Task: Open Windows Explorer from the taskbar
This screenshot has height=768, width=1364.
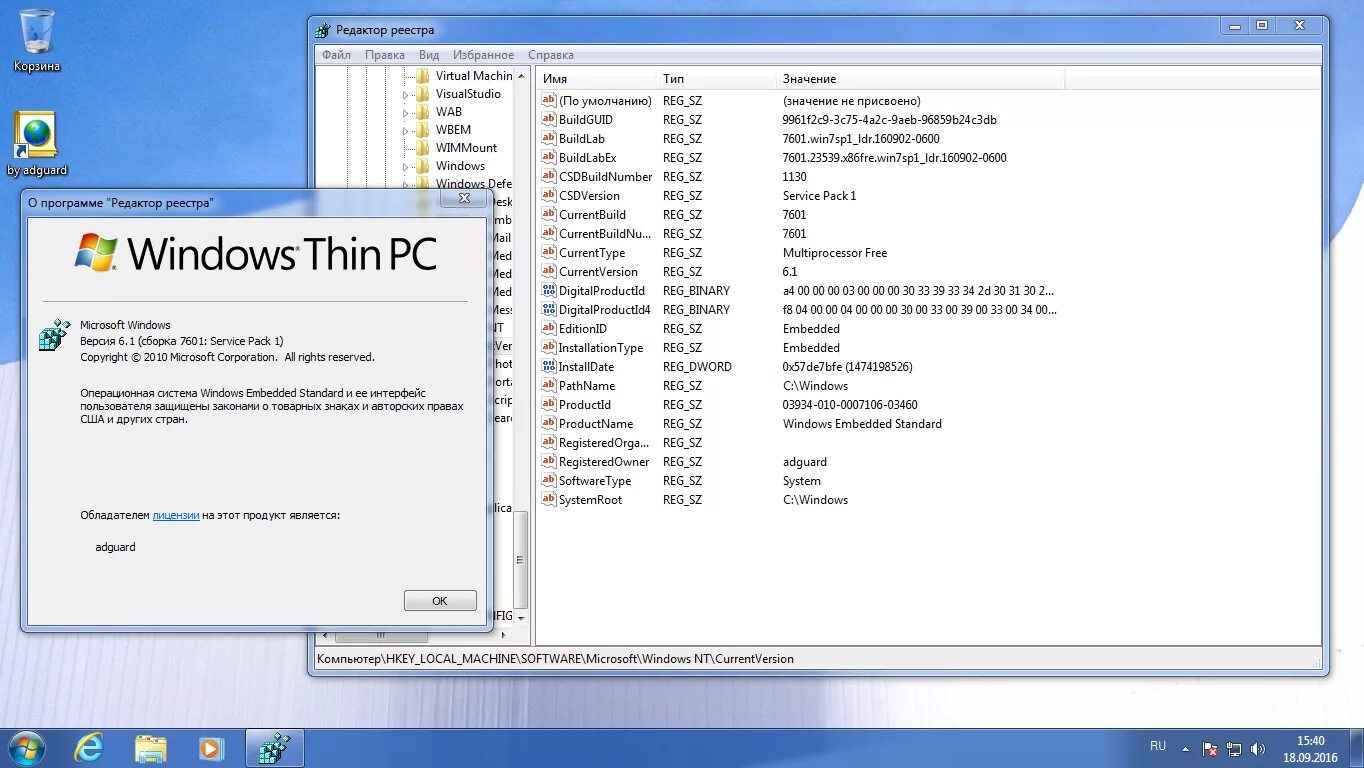Action: coord(151,747)
